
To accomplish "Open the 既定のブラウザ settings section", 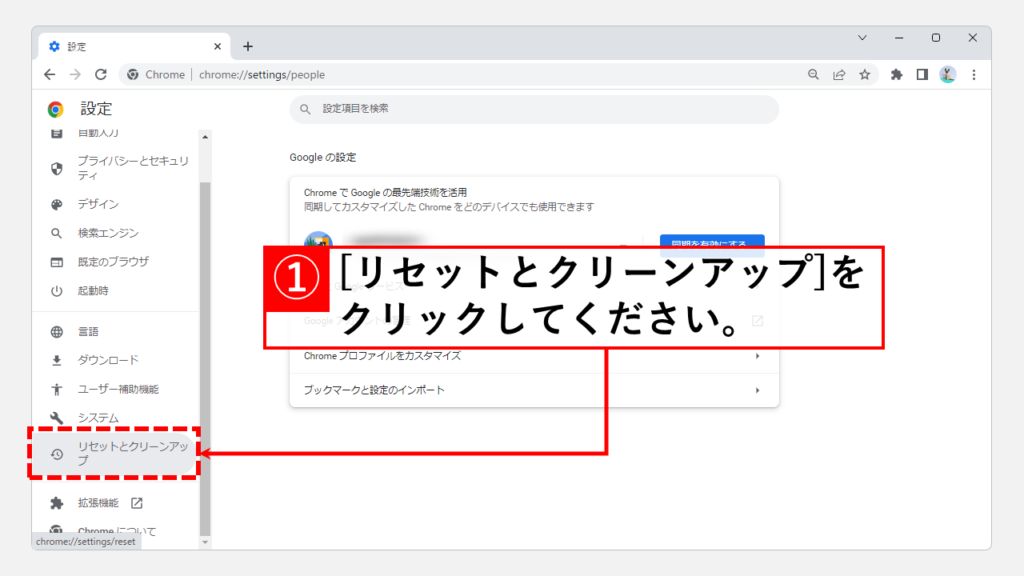I will pos(116,262).
